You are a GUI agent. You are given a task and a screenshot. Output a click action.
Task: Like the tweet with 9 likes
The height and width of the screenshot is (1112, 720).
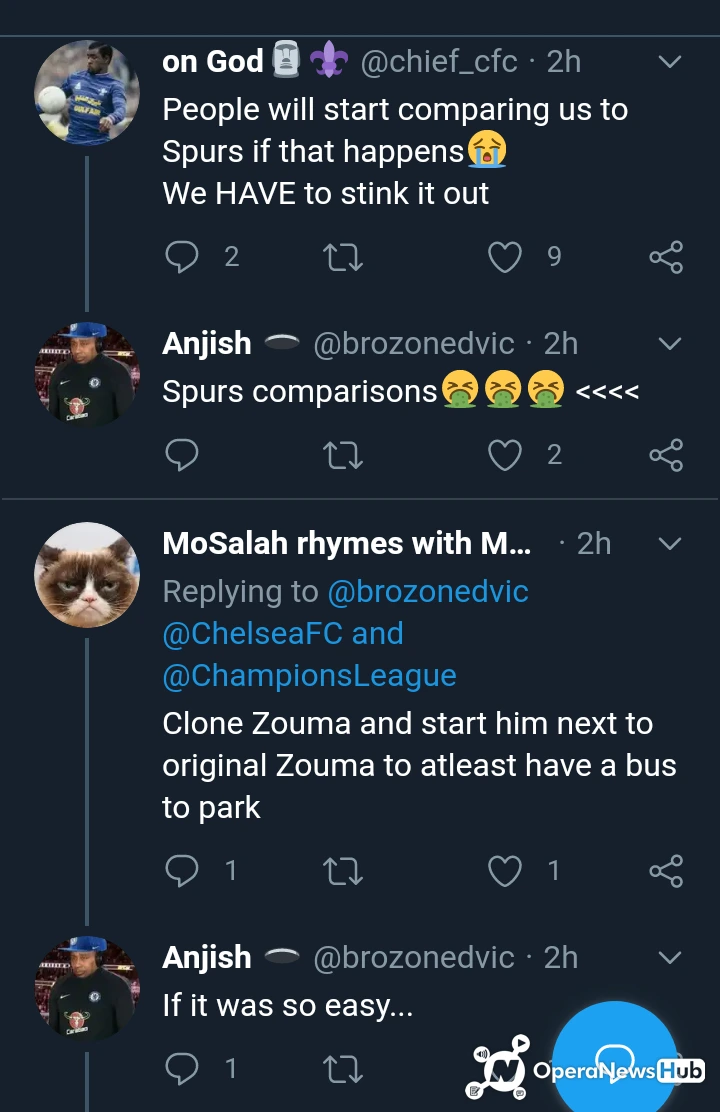tap(505, 257)
